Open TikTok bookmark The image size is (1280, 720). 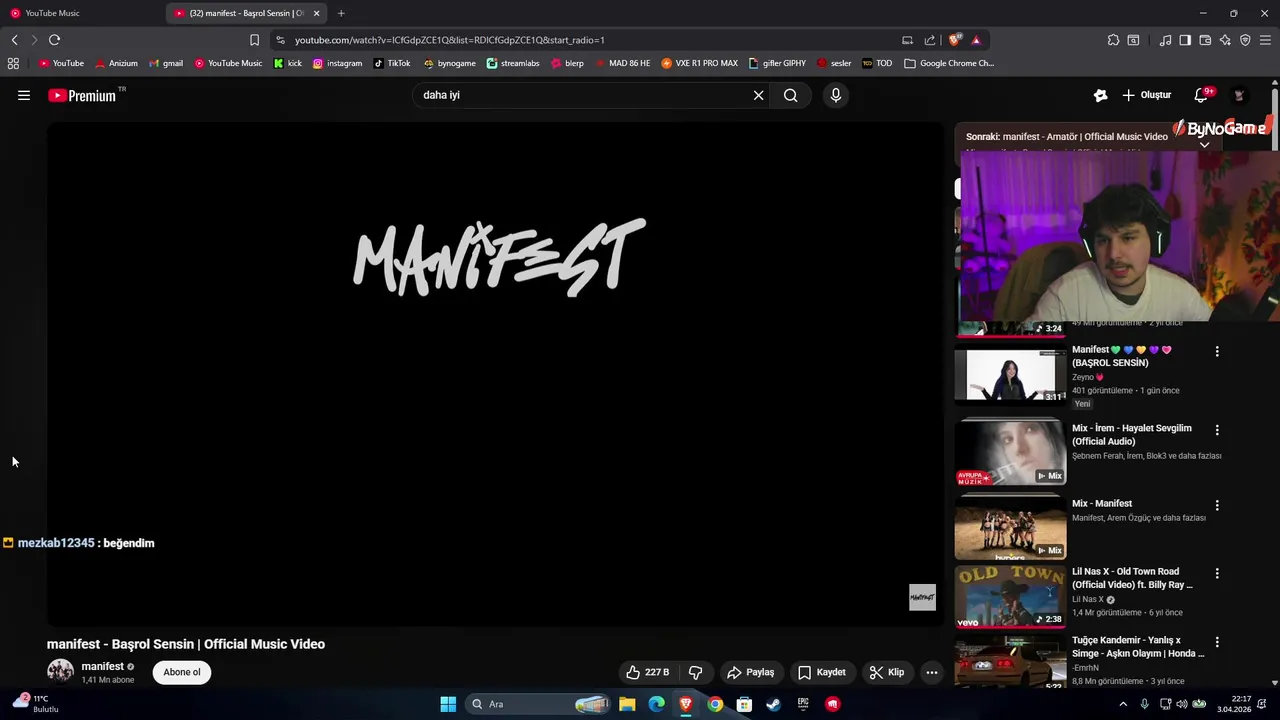coord(391,63)
